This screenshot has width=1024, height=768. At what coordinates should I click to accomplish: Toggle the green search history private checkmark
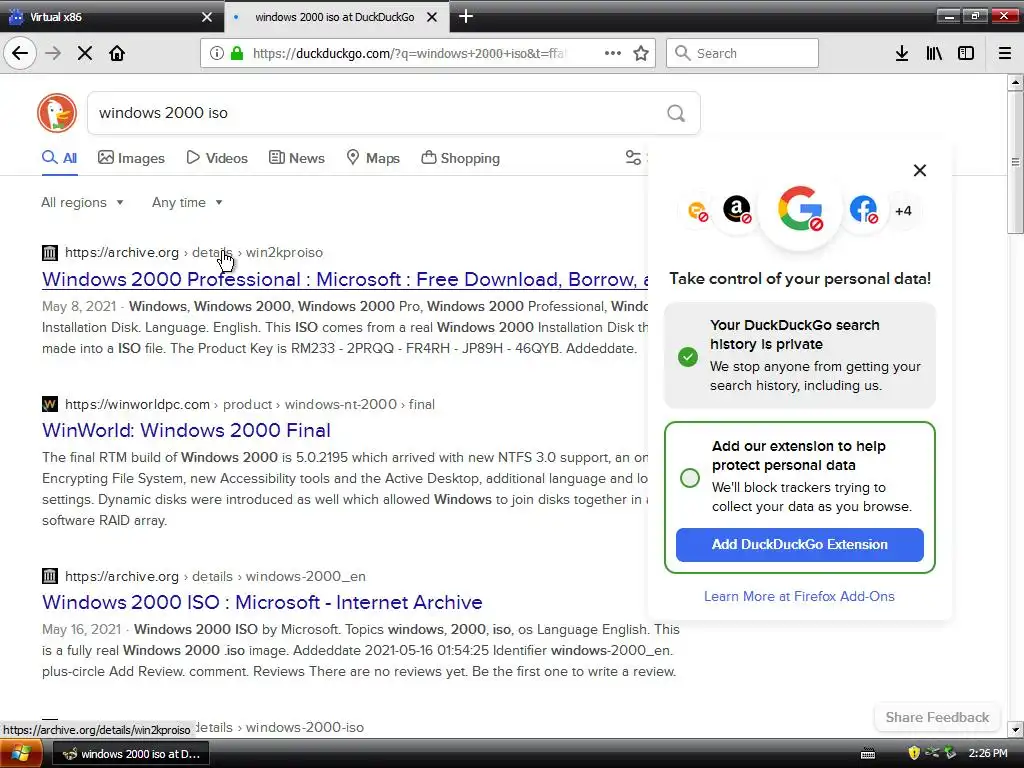point(688,357)
